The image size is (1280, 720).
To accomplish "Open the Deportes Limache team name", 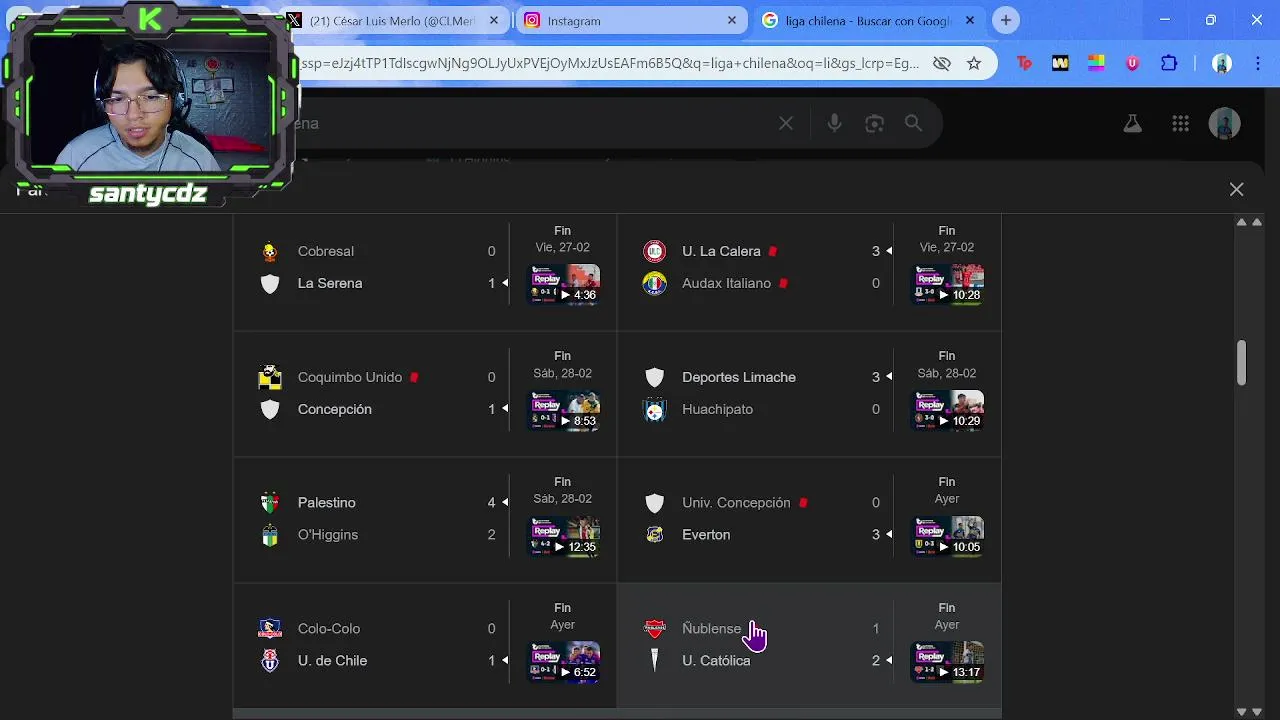I will [739, 377].
